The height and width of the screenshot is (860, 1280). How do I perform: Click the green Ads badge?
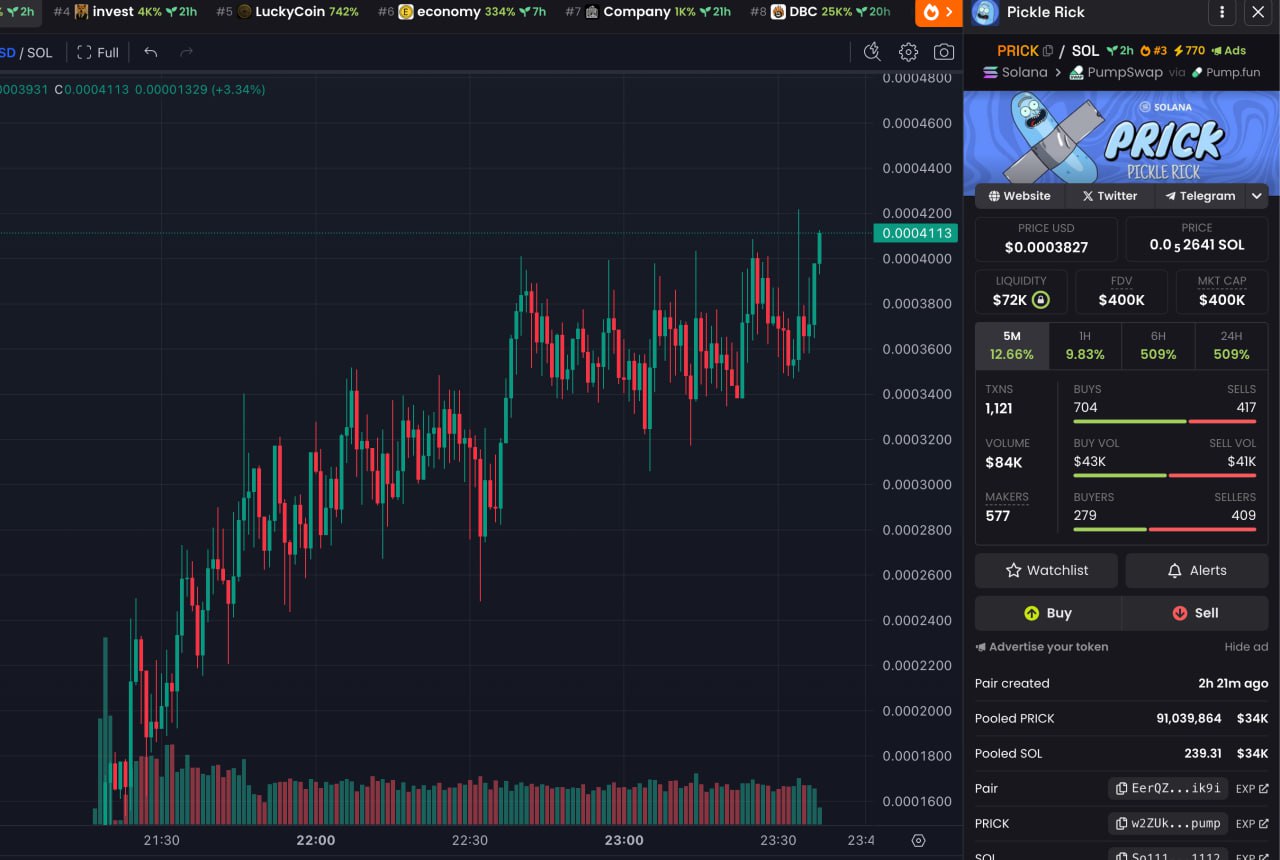pos(1229,51)
